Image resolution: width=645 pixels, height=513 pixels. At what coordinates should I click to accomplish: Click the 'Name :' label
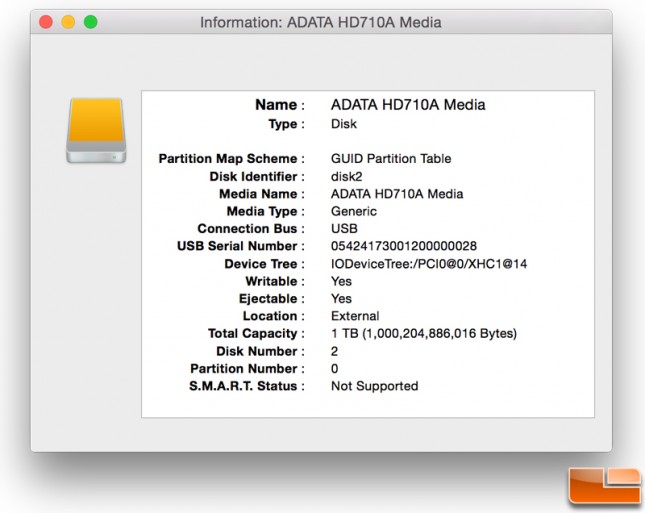point(280,105)
